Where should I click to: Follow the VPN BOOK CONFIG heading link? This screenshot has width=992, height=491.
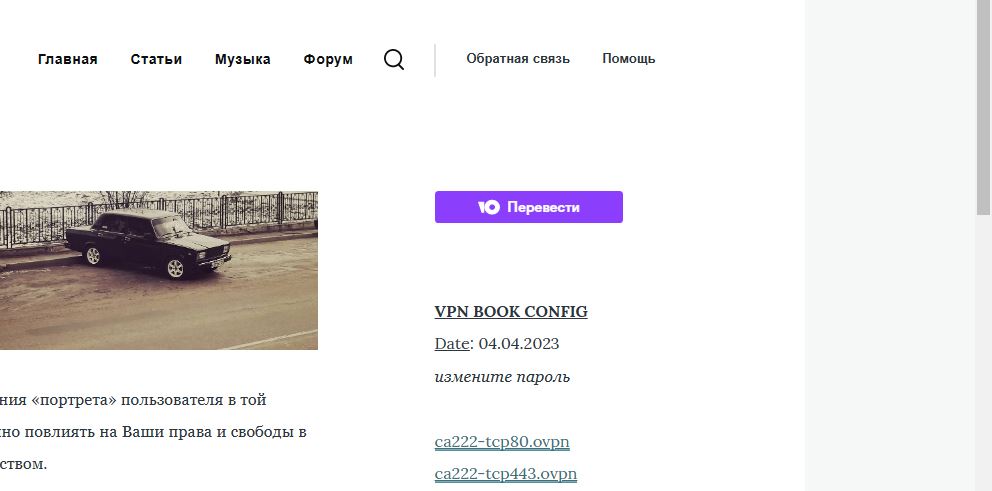(x=511, y=311)
